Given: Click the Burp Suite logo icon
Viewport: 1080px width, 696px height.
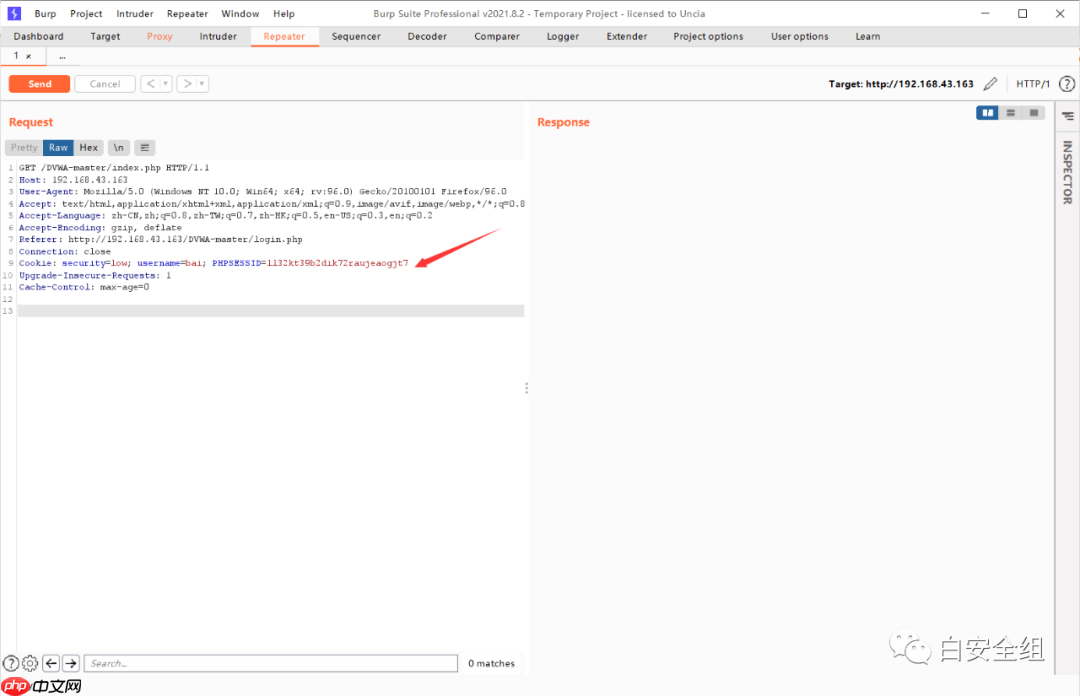Looking at the screenshot, I should tap(14, 13).
